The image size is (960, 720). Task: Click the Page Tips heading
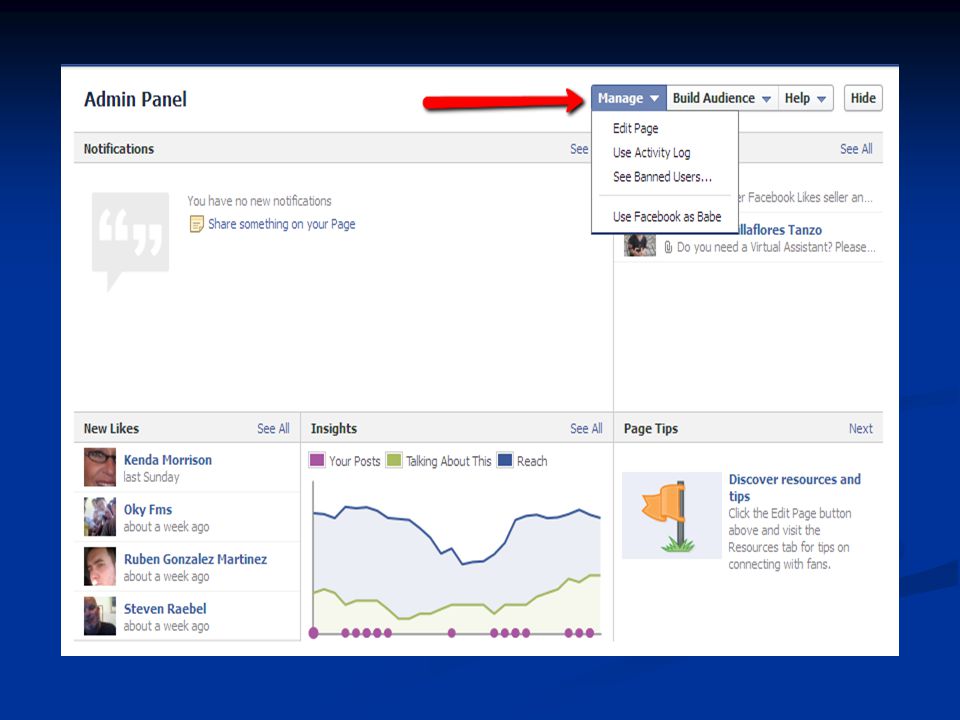click(x=651, y=429)
